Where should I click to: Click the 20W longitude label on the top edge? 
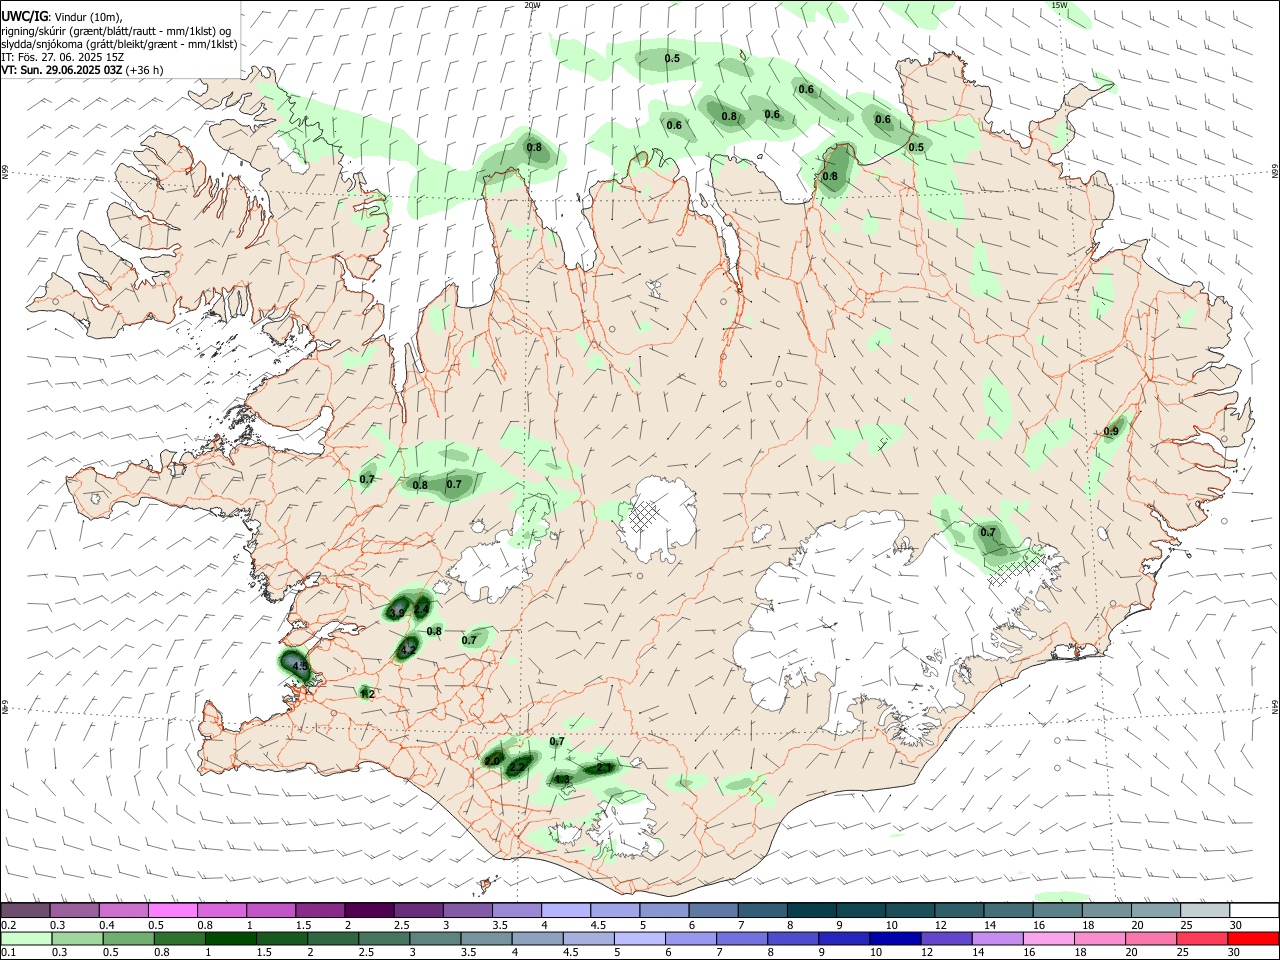point(532,5)
